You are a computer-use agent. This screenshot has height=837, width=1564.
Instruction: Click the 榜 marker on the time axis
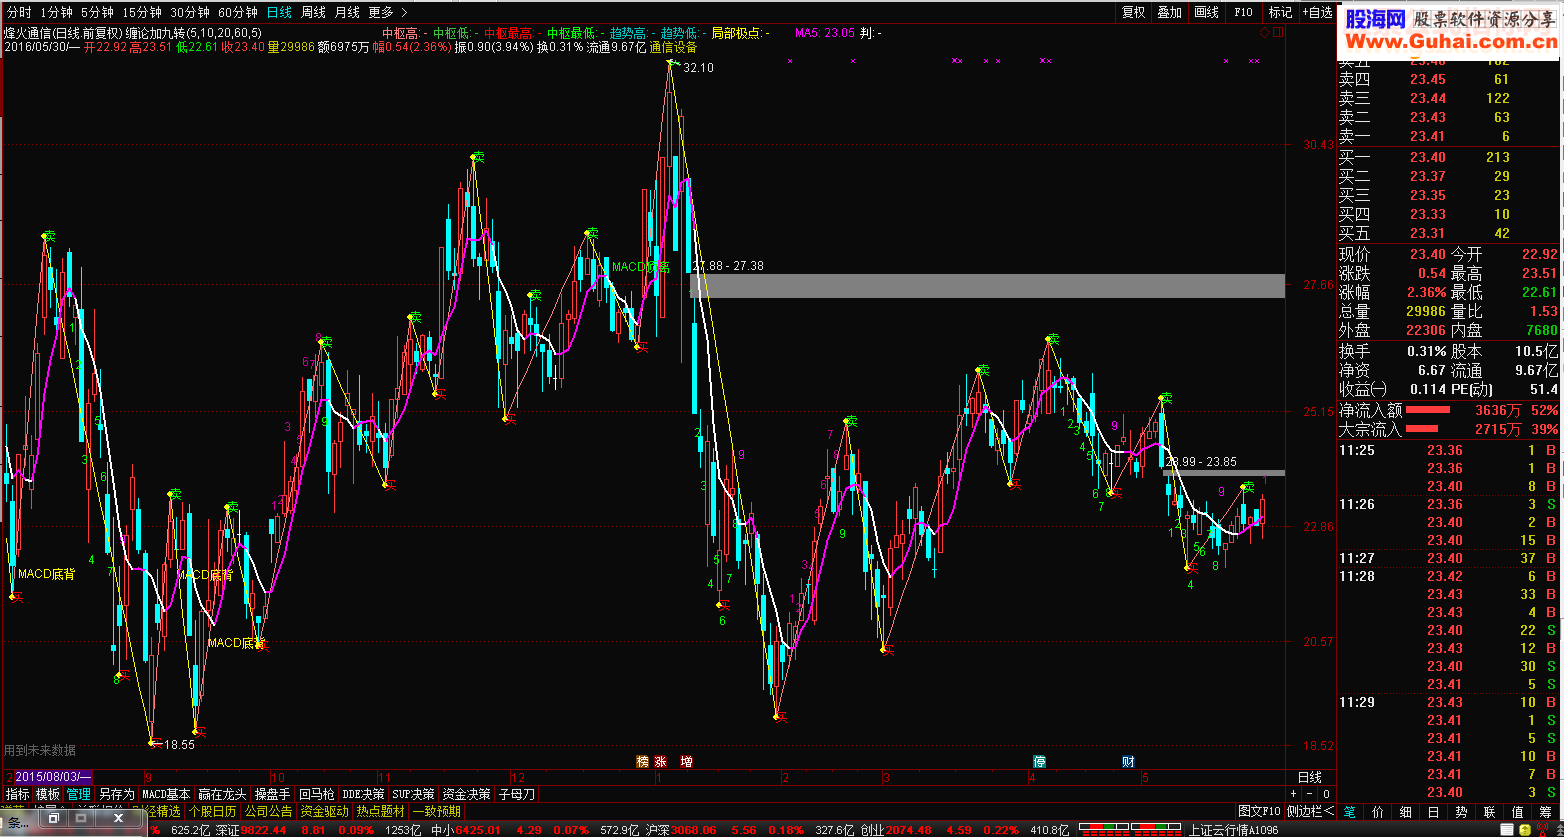[643, 761]
